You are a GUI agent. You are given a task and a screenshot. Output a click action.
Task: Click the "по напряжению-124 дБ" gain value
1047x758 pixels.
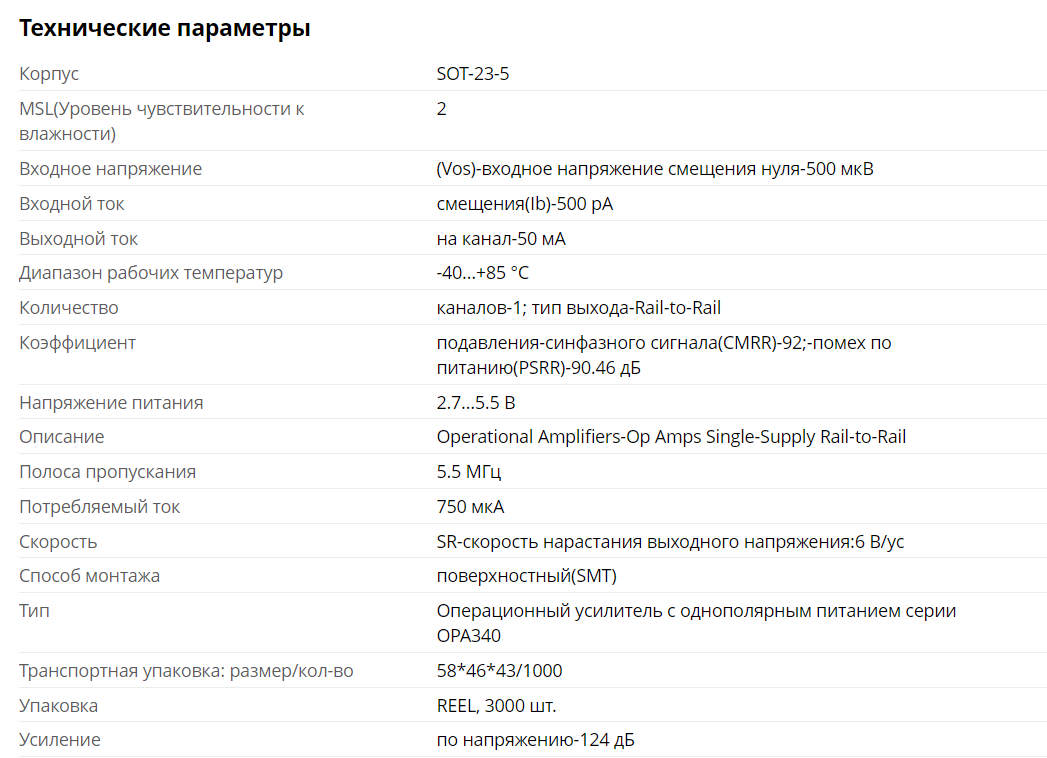point(536,740)
